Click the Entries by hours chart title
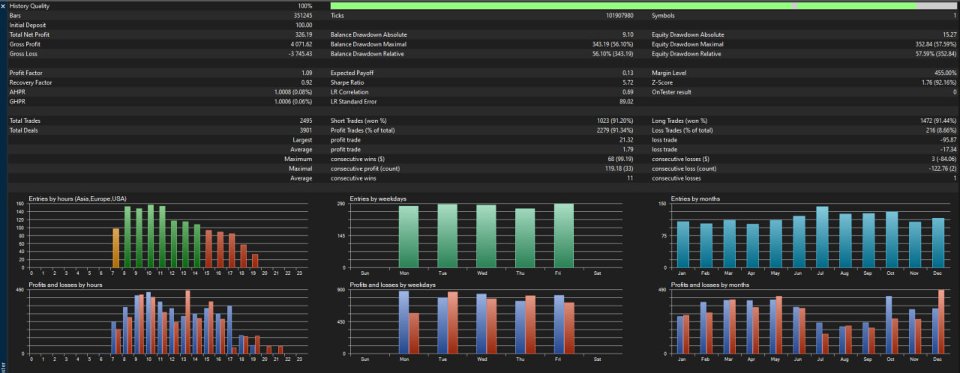 tap(78, 198)
